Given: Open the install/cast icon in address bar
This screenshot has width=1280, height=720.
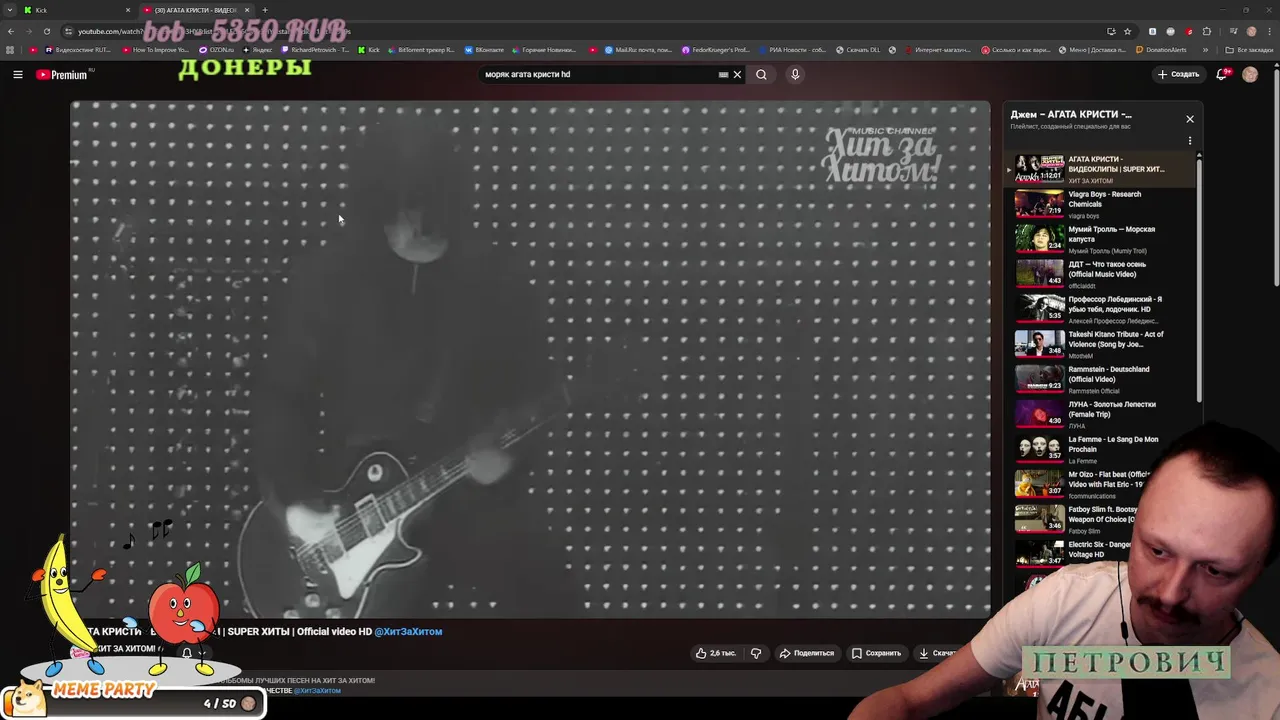Looking at the screenshot, I should [x=1111, y=31].
